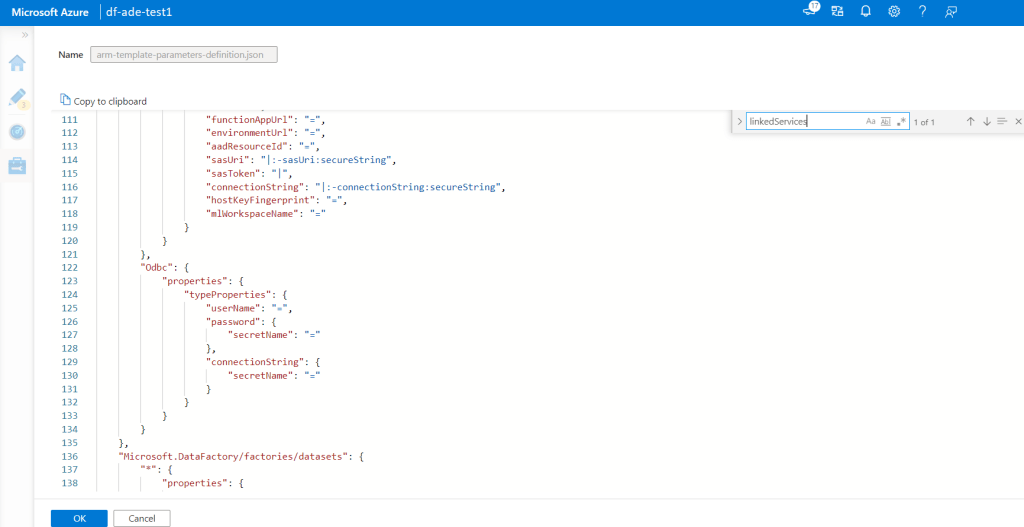Toggle Match Whole Word in find box

coord(885,121)
